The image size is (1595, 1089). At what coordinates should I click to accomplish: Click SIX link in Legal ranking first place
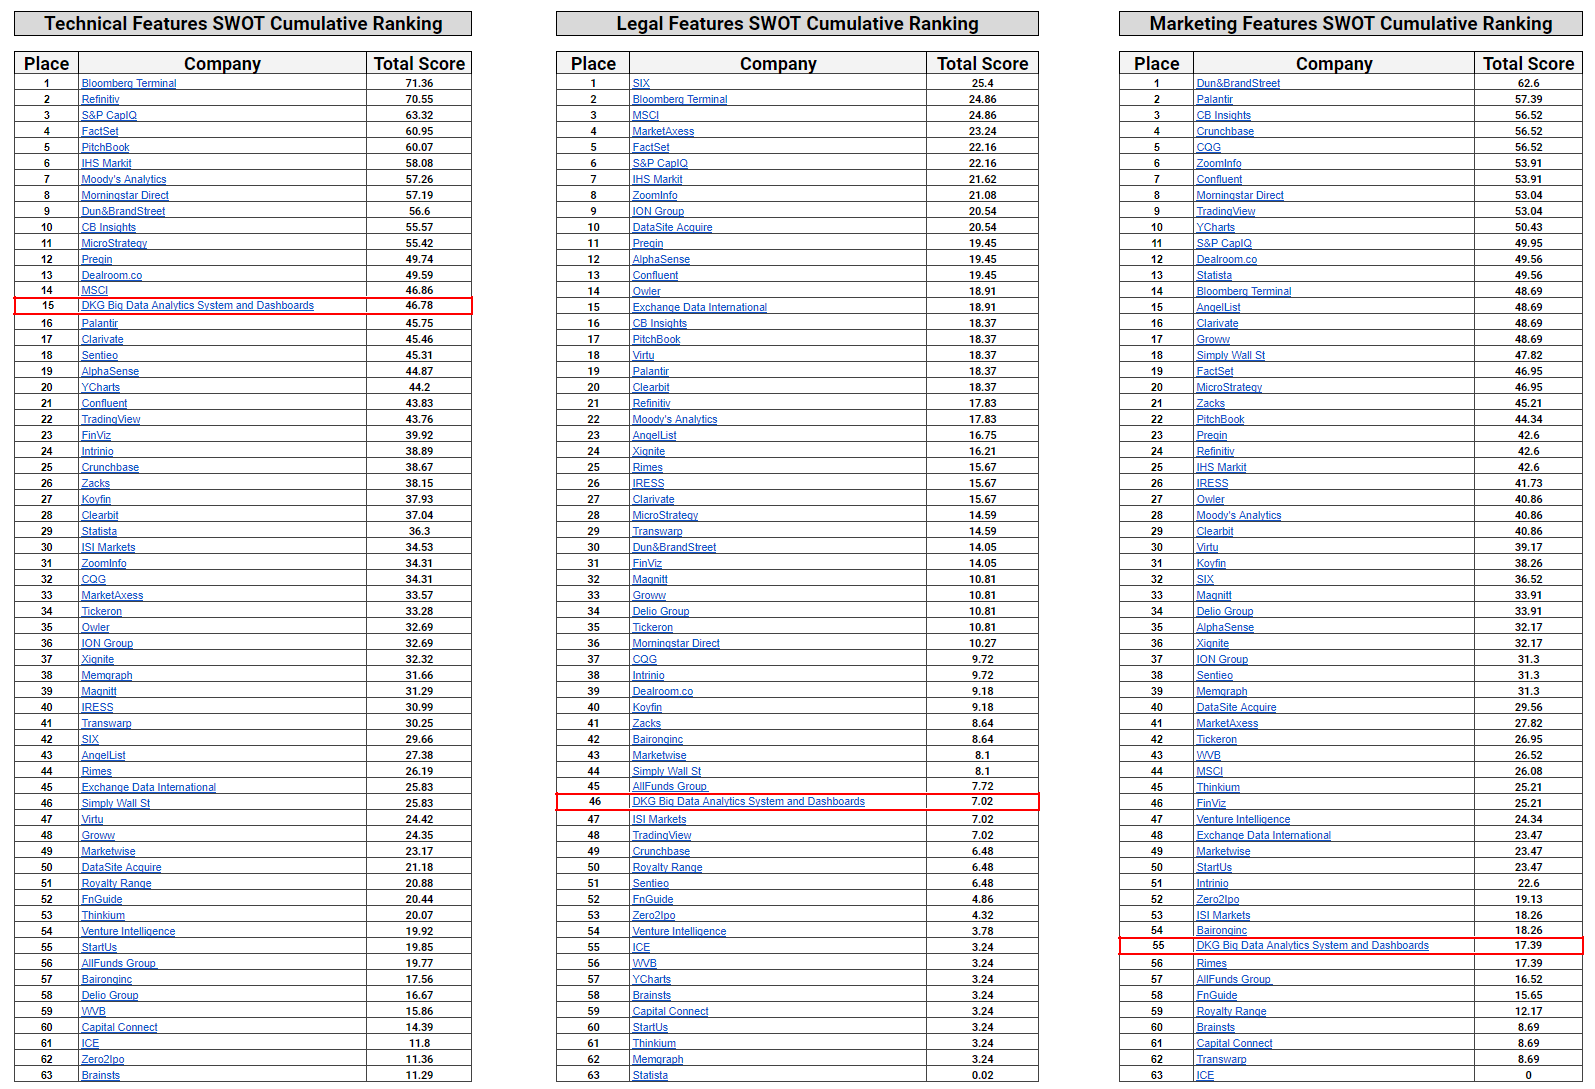coord(641,84)
